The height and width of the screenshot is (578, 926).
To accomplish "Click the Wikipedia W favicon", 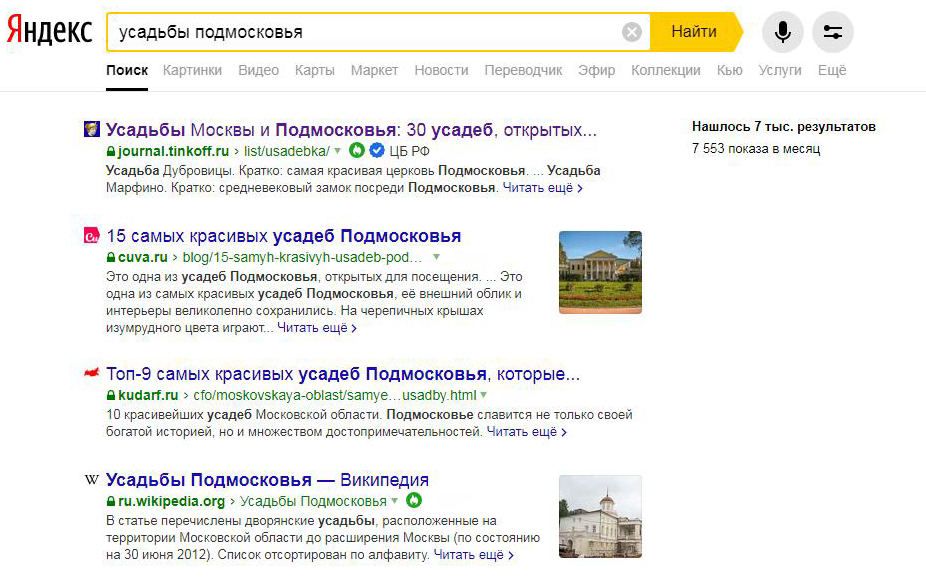I will [x=92, y=479].
